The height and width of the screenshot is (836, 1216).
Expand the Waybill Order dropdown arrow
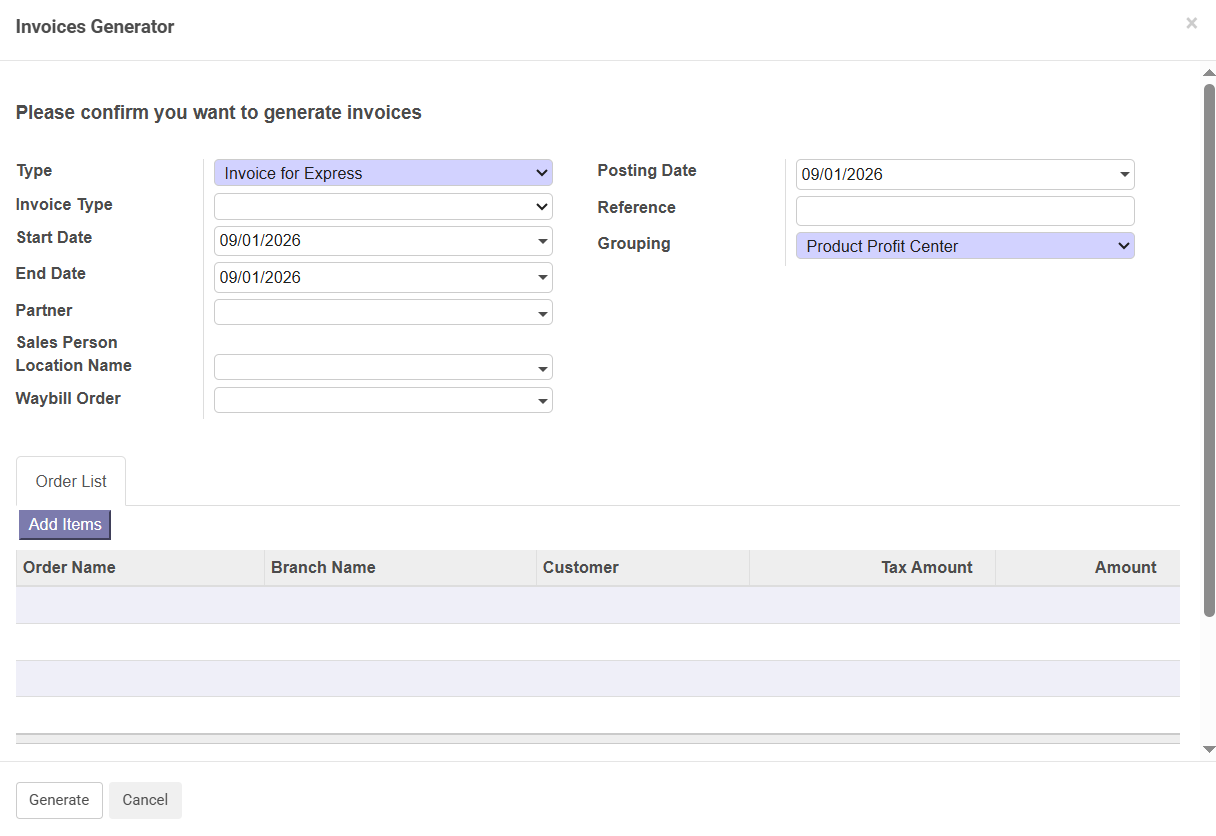[543, 401]
